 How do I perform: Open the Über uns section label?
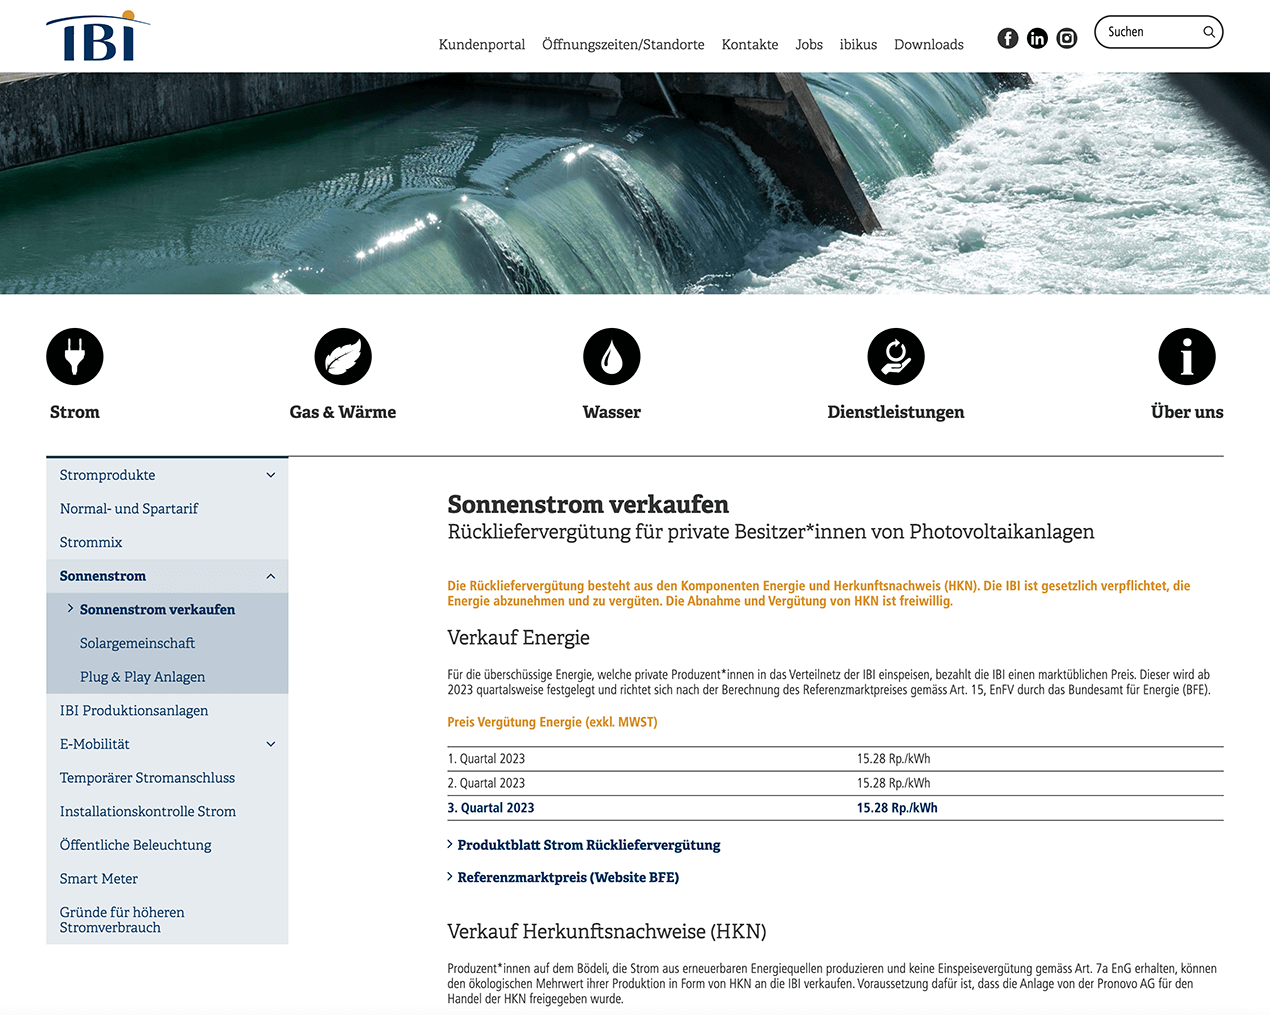(x=1187, y=412)
